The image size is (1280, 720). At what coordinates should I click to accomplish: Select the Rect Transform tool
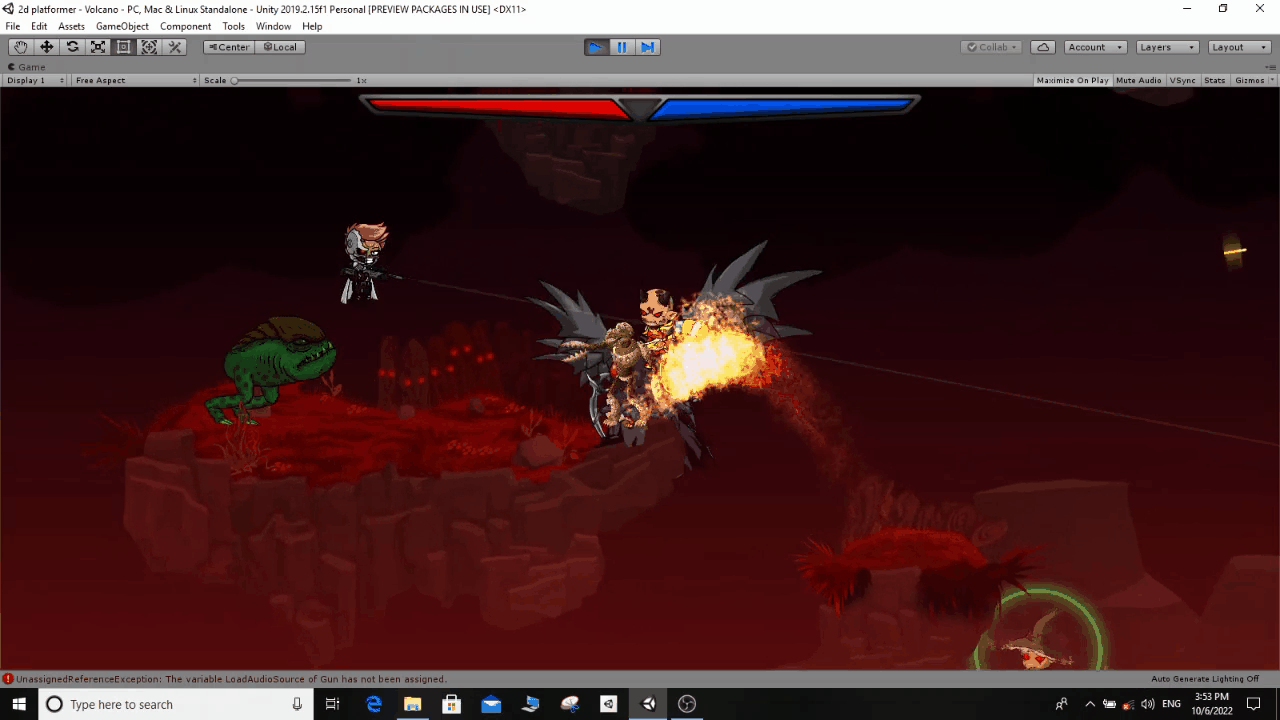tap(123, 46)
